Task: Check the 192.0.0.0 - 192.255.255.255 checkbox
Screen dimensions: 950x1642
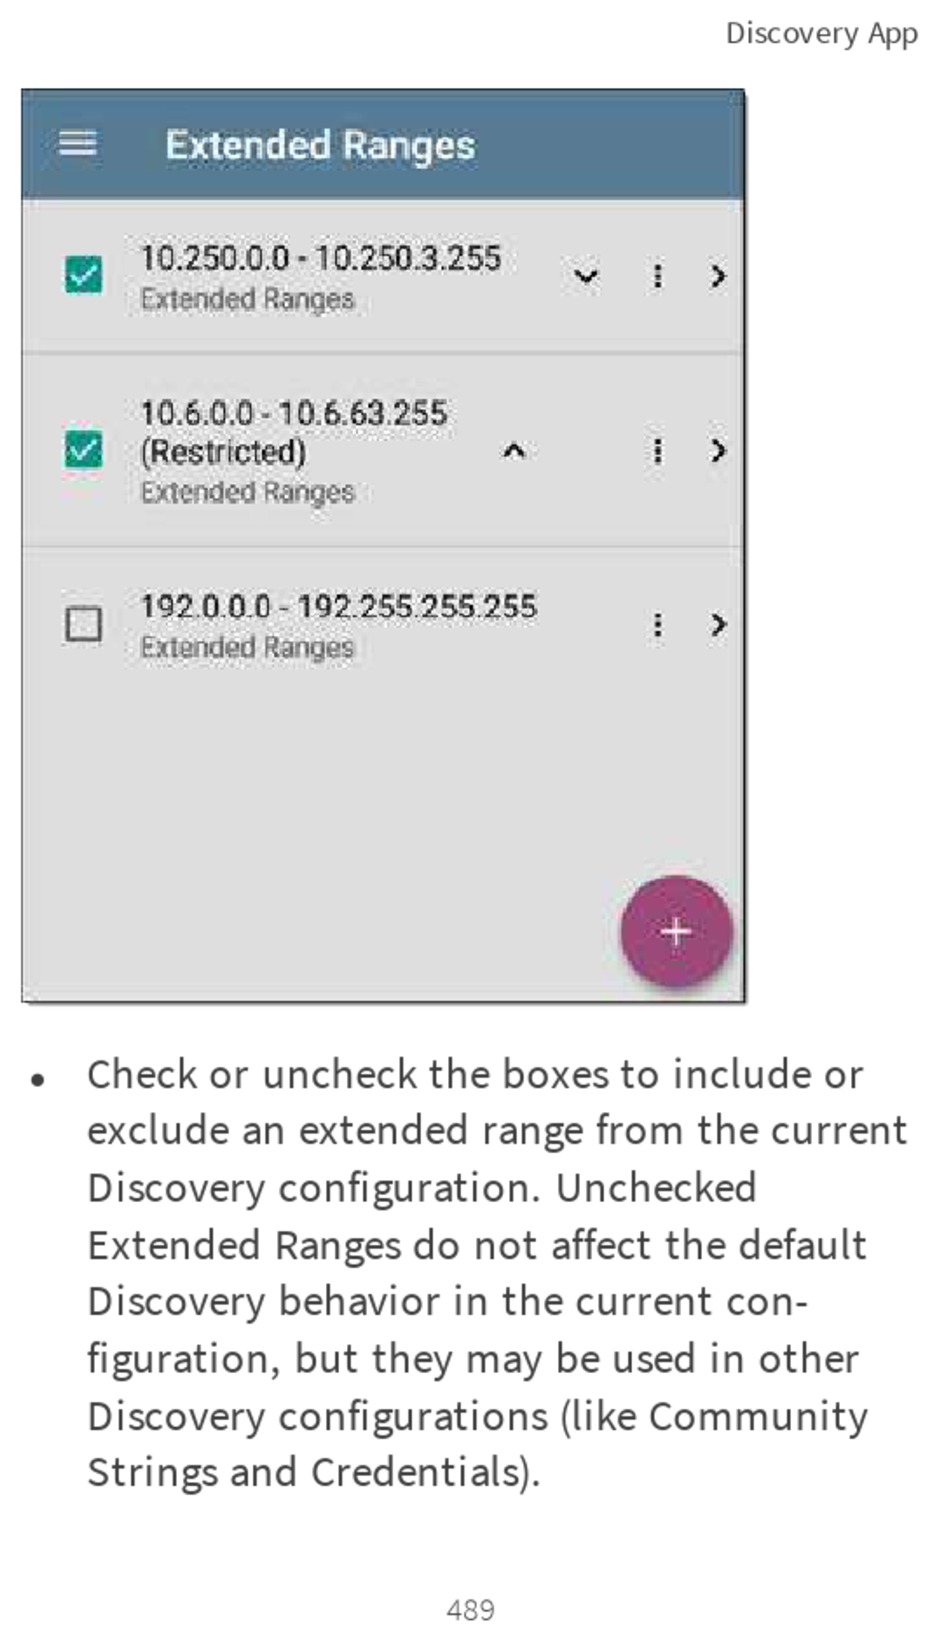Action: point(83,624)
